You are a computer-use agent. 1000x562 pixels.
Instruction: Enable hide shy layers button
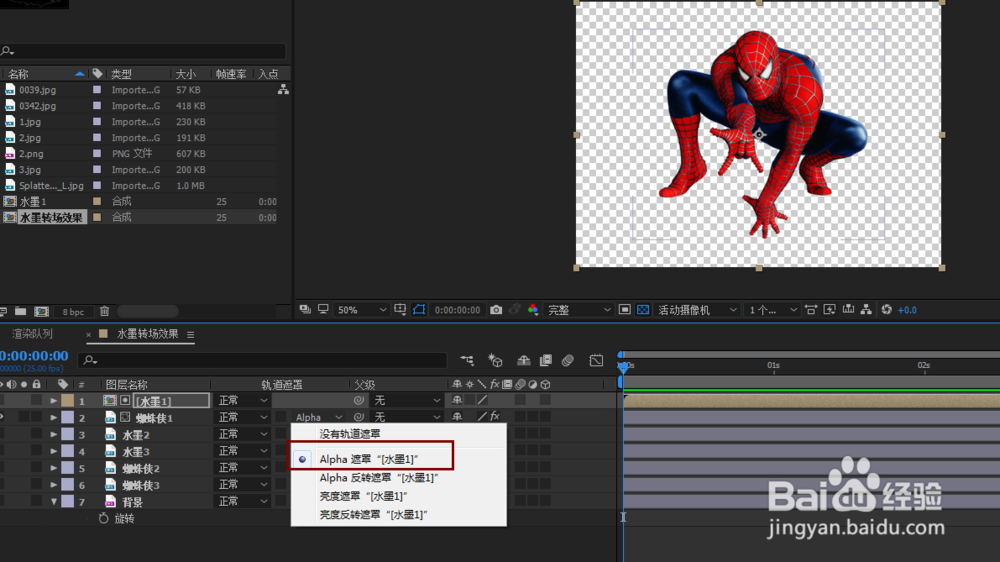coord(524,360)
